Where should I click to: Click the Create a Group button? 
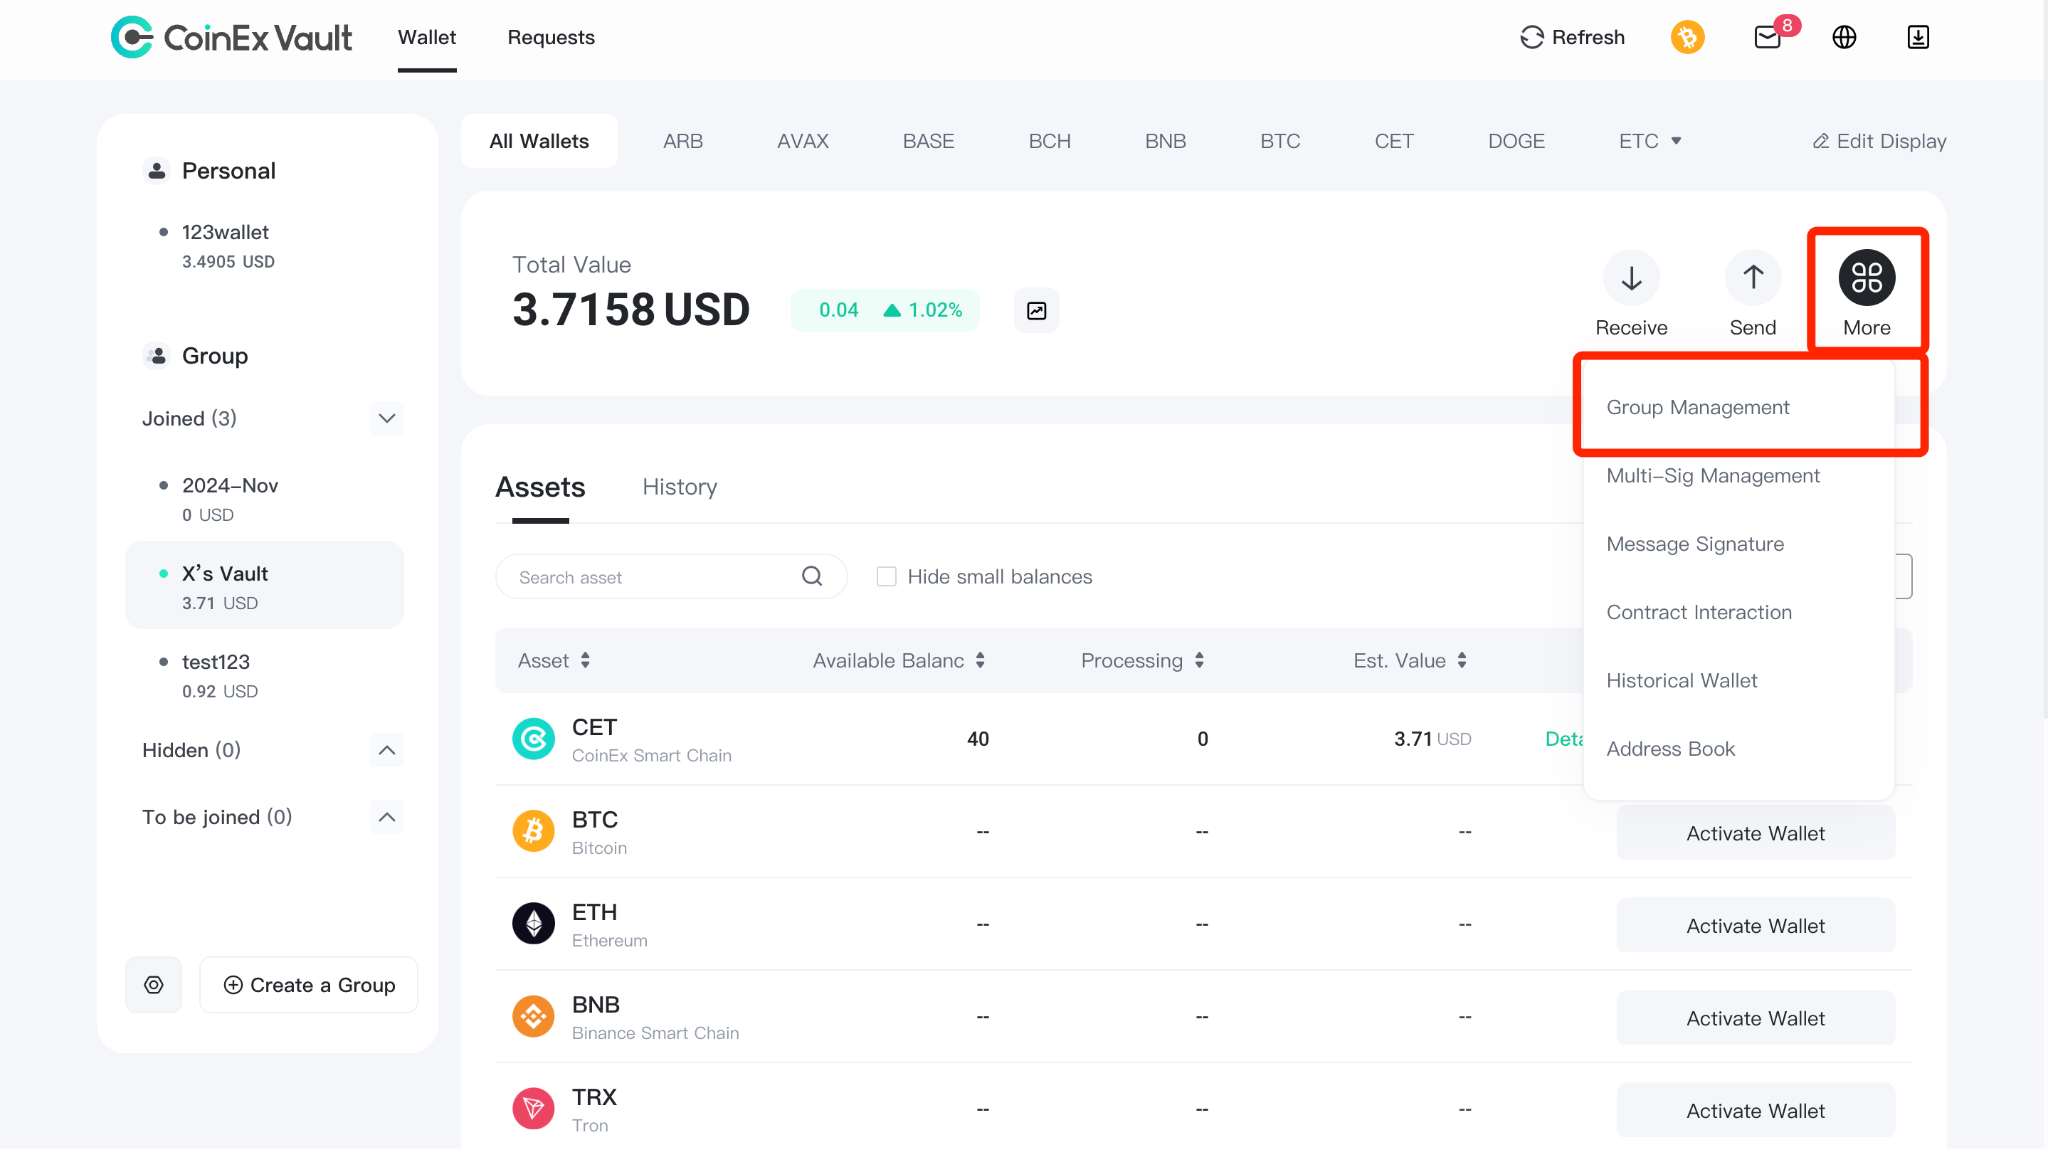click(309, 985)
